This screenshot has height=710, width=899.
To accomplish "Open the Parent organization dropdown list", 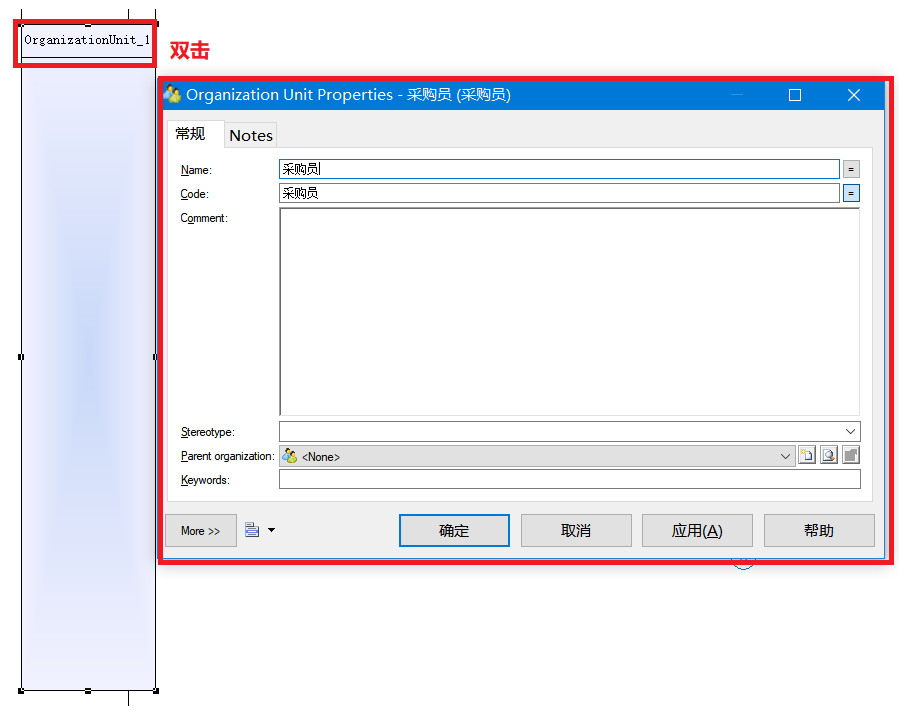I will pyautogui.click(x=786, y=455).
